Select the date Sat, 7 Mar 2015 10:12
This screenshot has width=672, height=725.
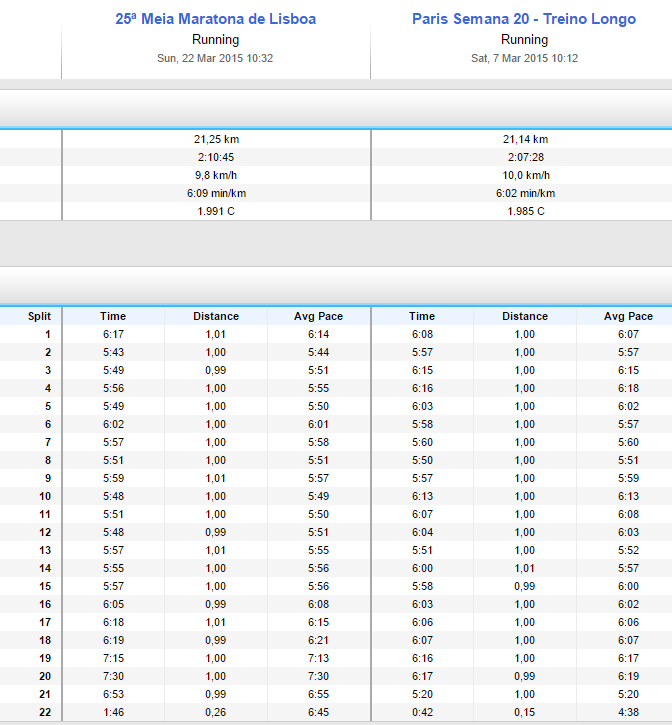point(524,58)
